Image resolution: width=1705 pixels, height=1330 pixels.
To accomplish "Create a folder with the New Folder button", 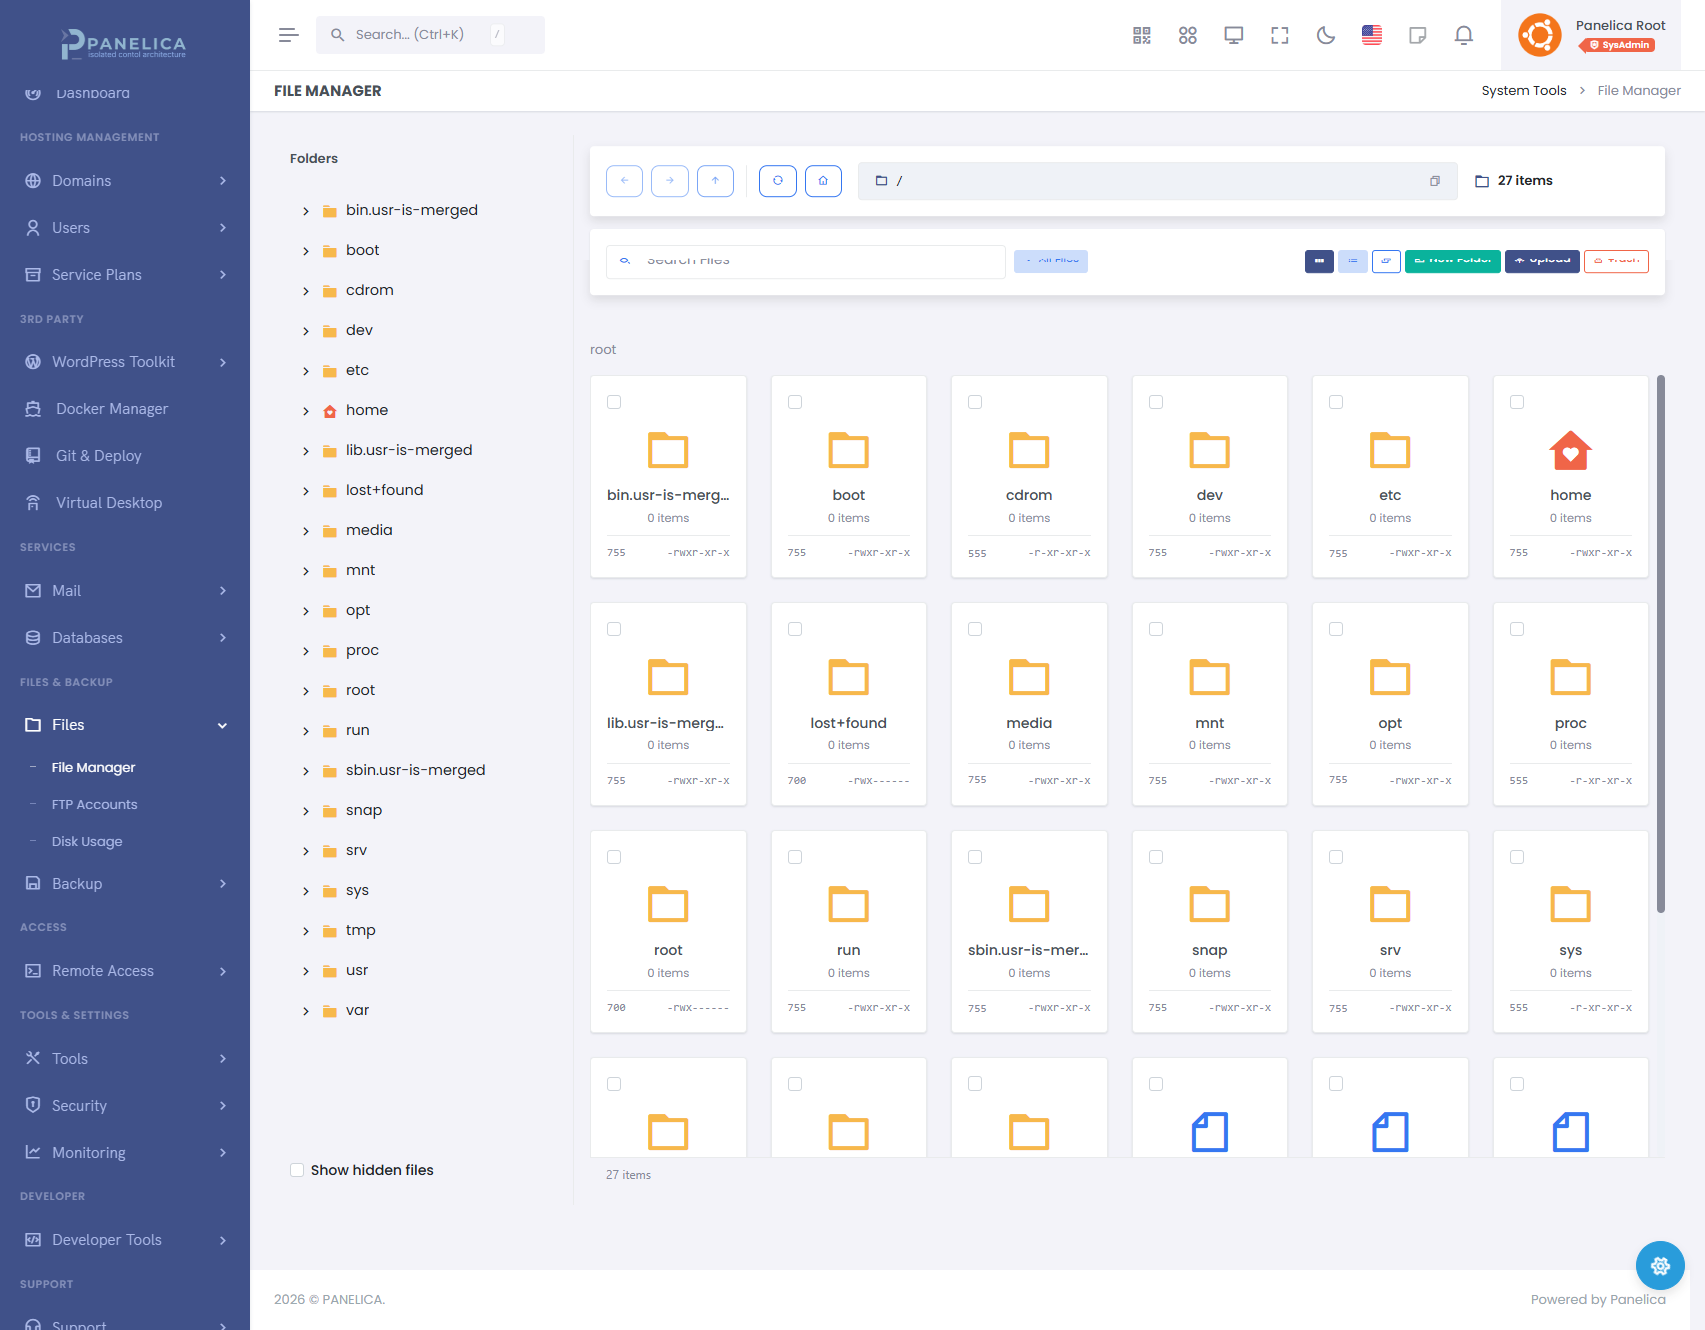I will 1452,261.
